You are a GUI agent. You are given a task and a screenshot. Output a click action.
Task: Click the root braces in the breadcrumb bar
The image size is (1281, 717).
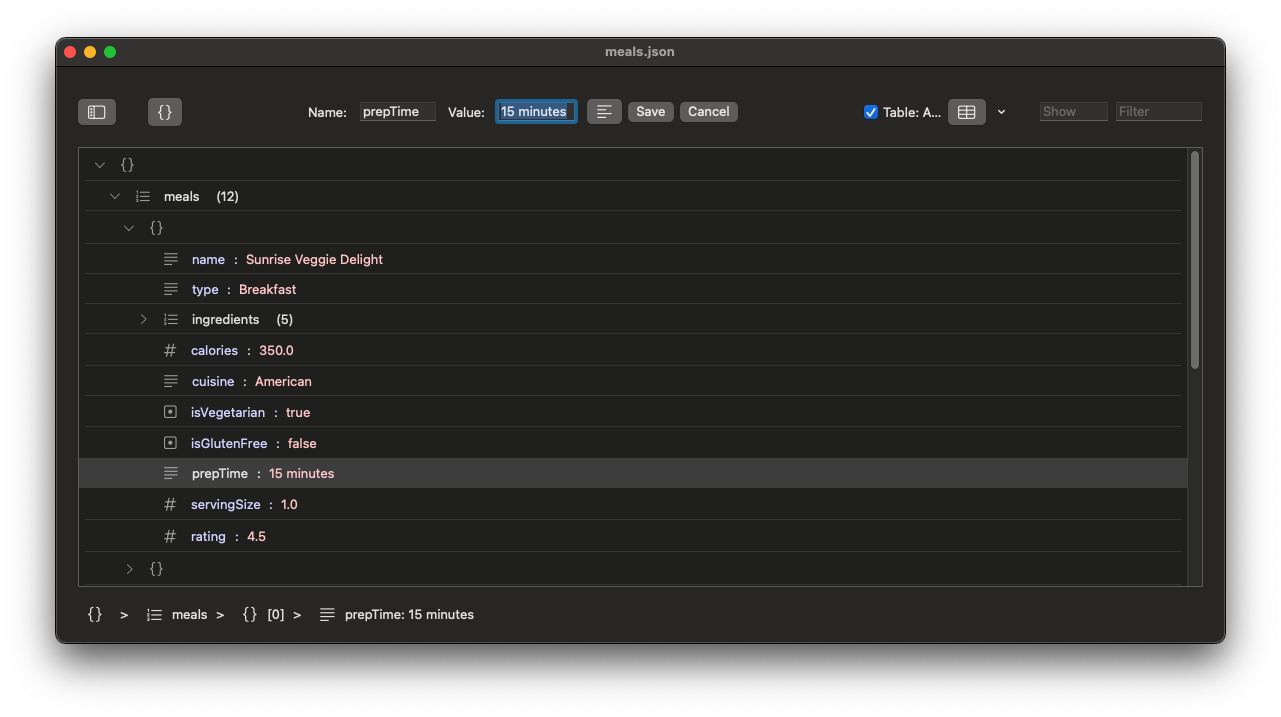click(95, 614)
